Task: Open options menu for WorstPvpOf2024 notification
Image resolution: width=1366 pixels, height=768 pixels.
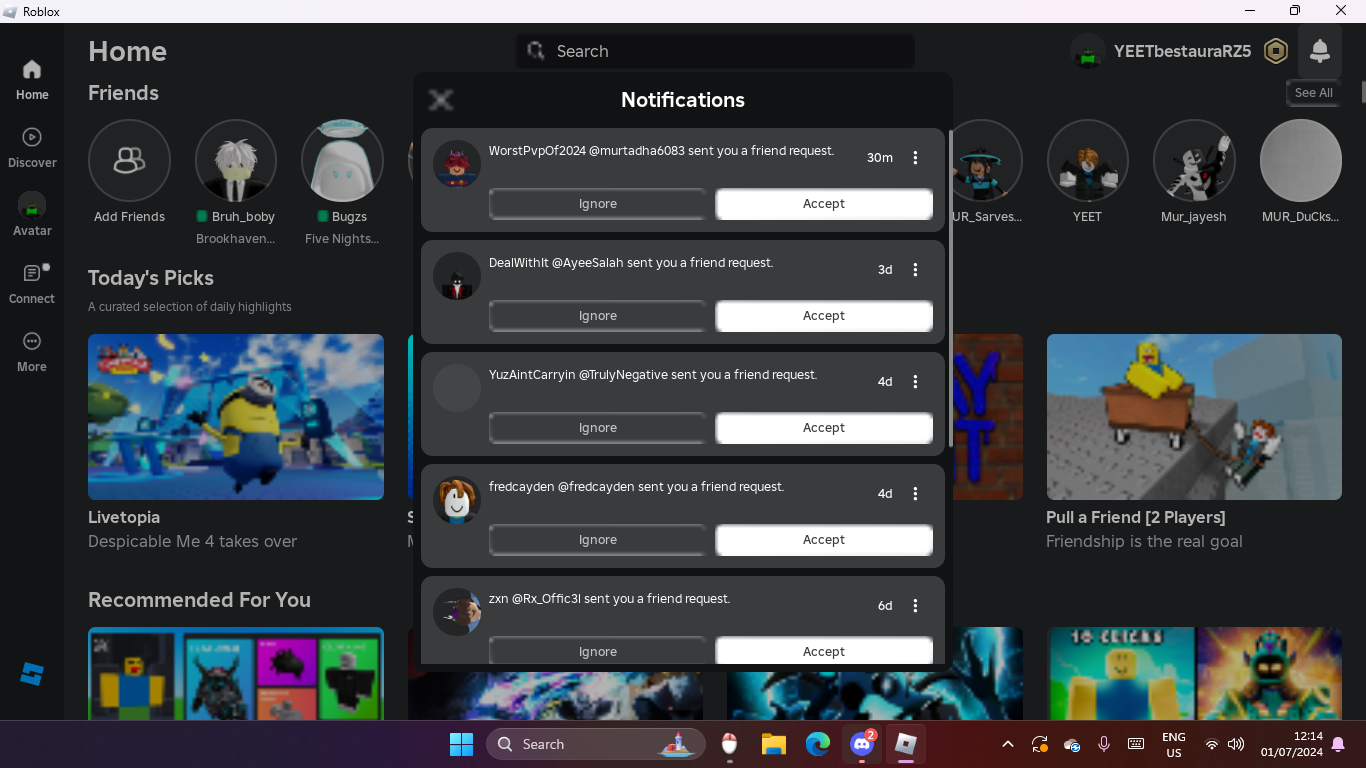Action: tap(915, 158)
